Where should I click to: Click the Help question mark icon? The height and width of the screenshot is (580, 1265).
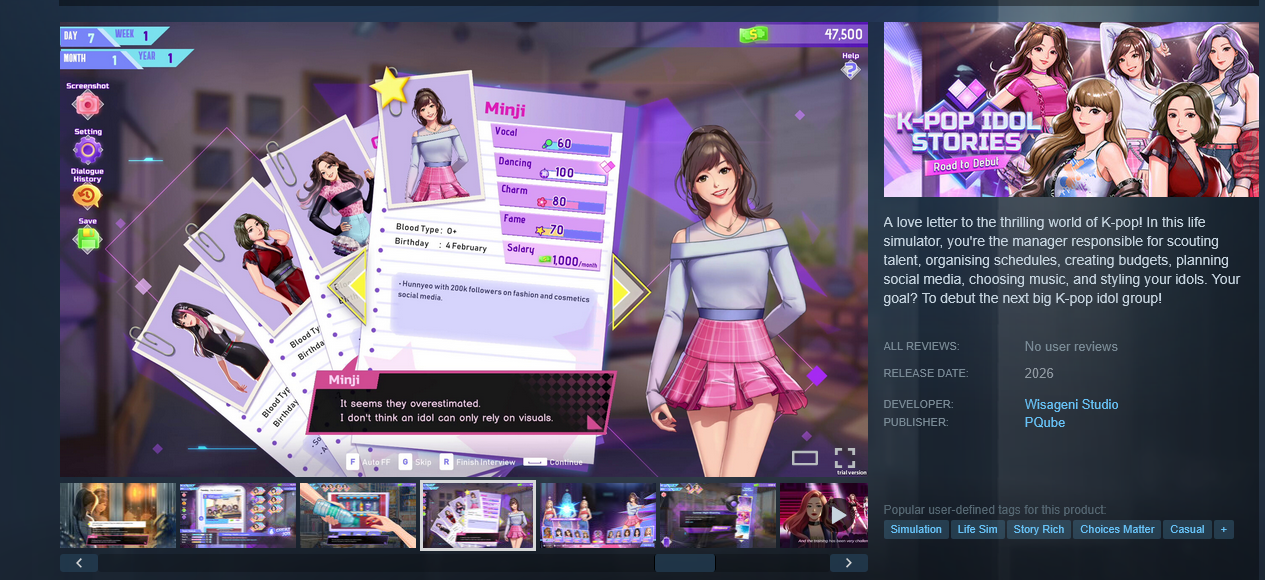point(850,69)
